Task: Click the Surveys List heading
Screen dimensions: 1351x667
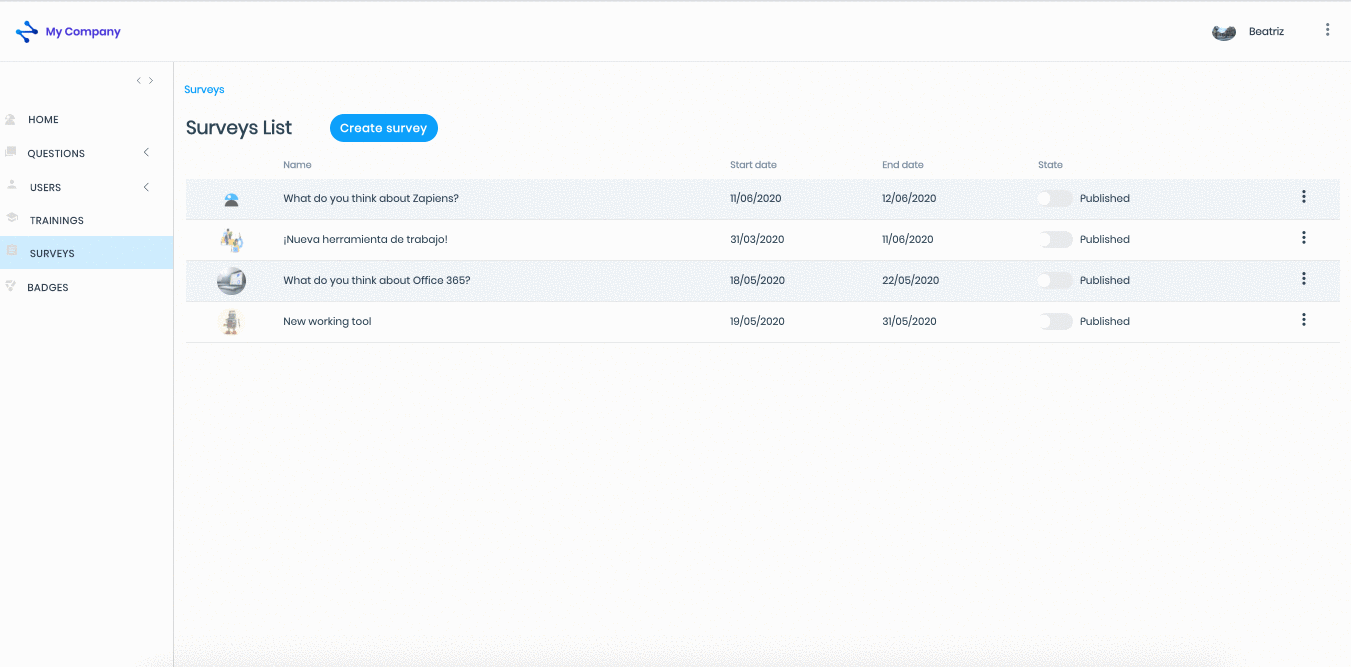Action: click(239, 128)
